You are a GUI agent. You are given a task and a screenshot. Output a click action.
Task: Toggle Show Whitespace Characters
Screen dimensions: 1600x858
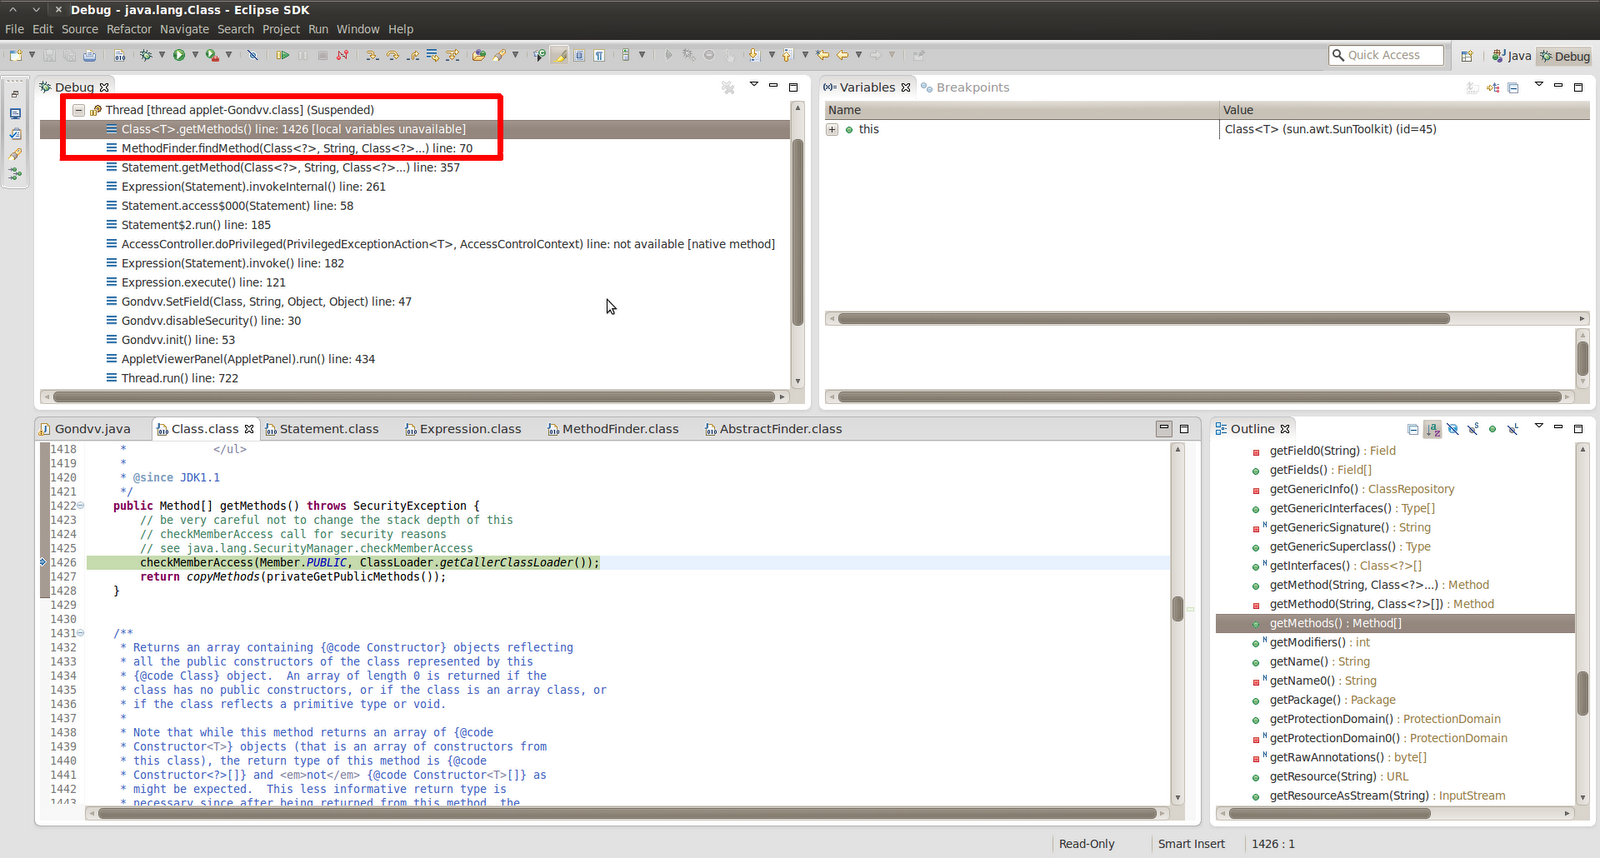[x=599, y=55]
